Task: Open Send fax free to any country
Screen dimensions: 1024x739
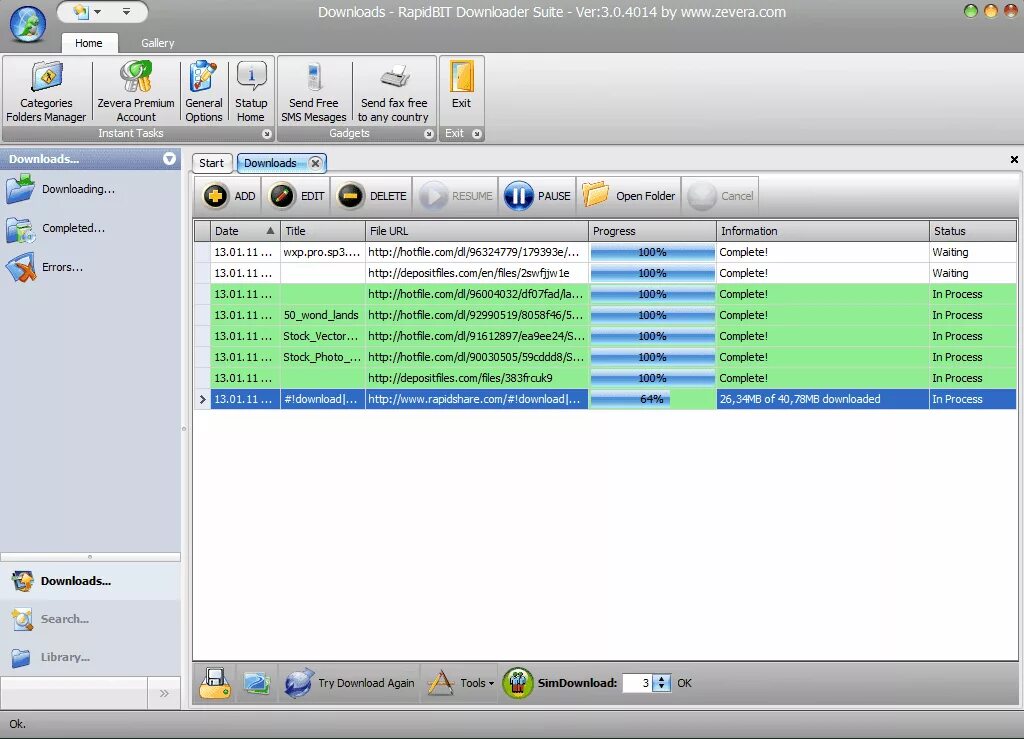Action: tap(394, 91)
